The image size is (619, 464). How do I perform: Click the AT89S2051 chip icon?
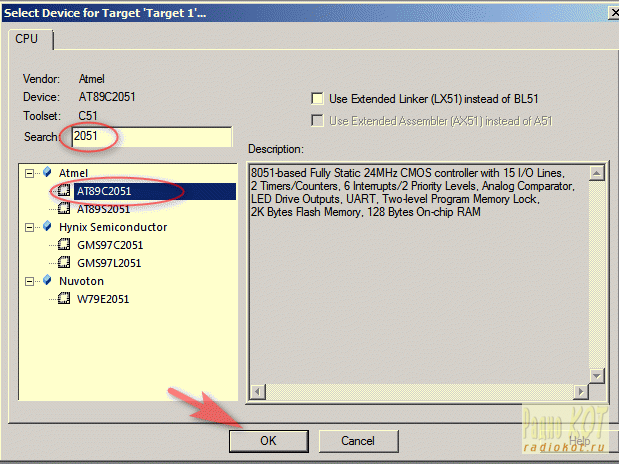tap(64, 209)
